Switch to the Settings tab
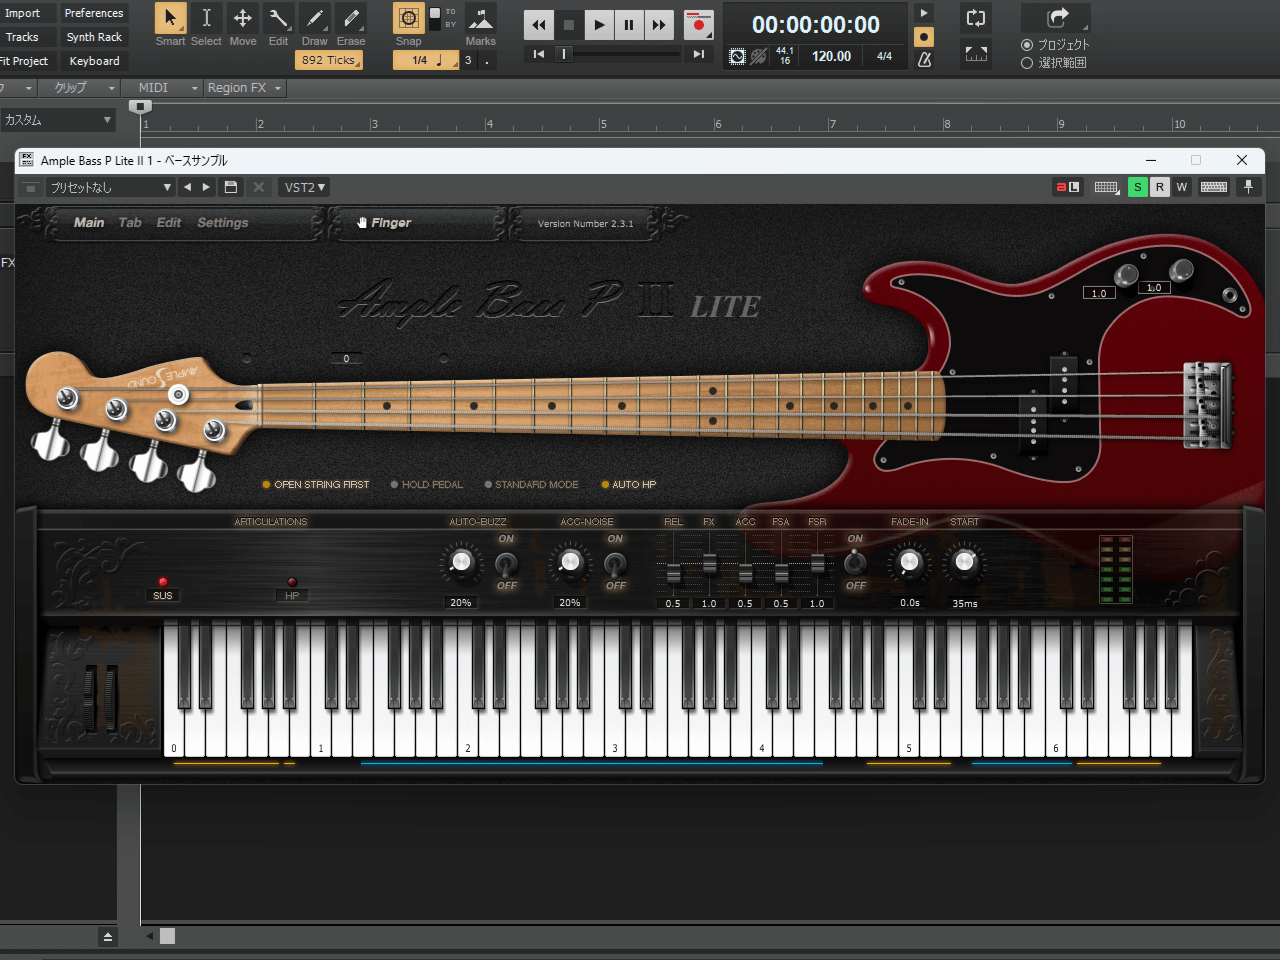The image size is (1280, 960). (222, 223)
